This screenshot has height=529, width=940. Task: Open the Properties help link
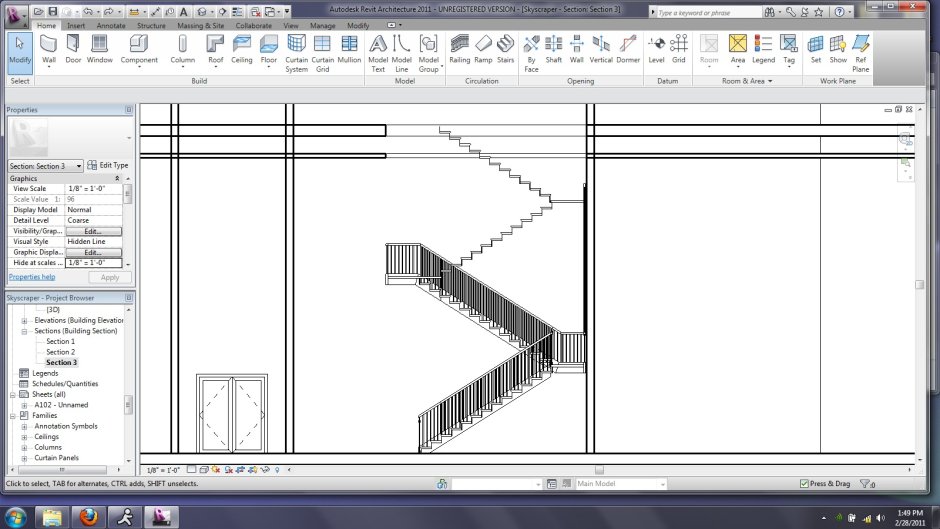click(x=32, y=277)
